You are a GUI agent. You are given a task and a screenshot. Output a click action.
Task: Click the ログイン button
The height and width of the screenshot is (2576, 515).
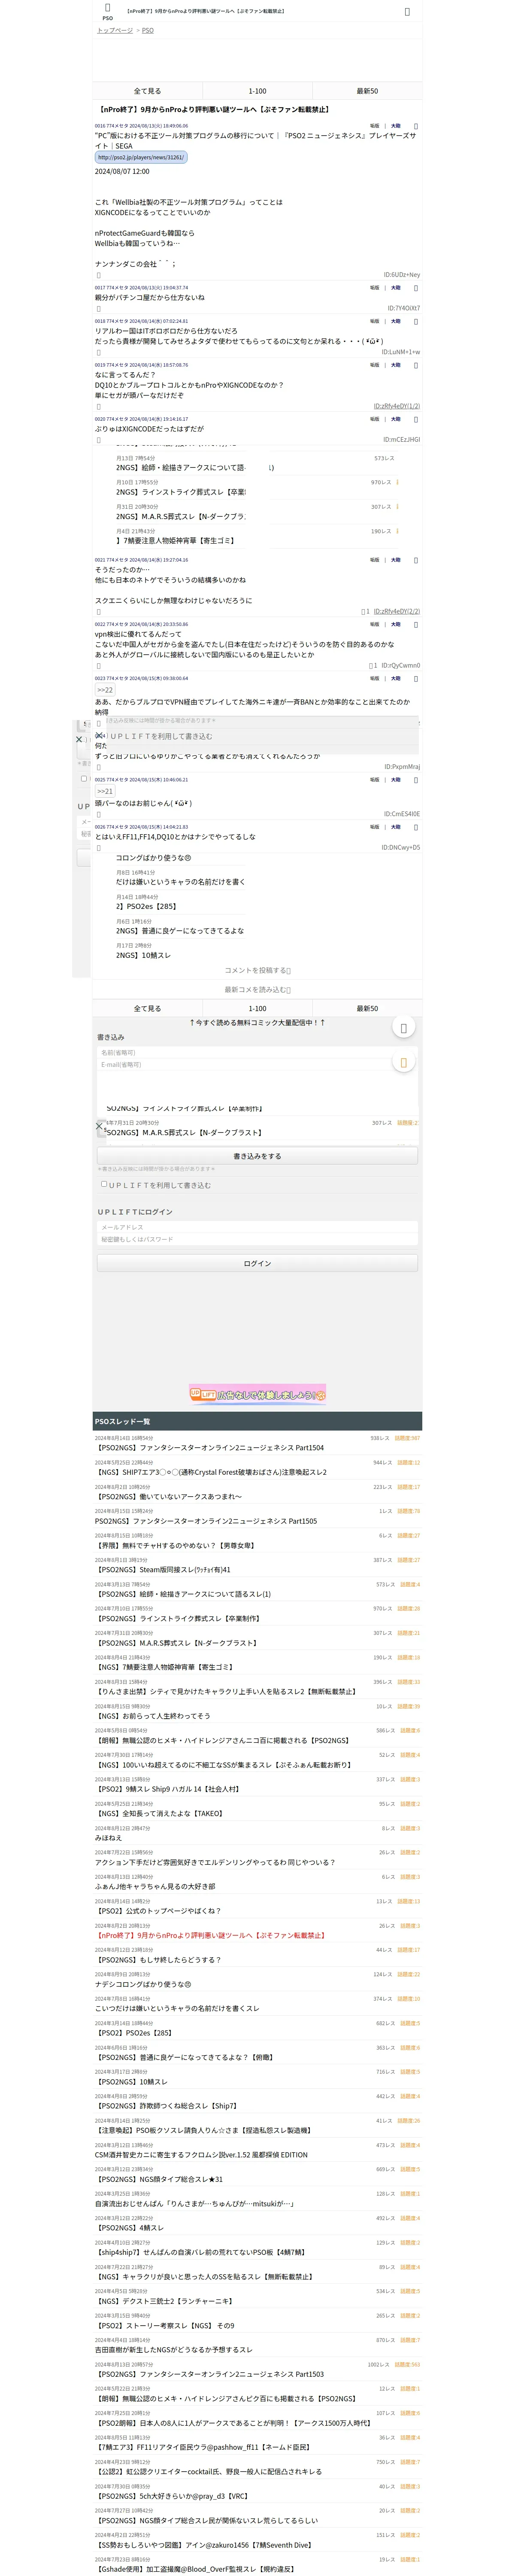point(257,1264)
